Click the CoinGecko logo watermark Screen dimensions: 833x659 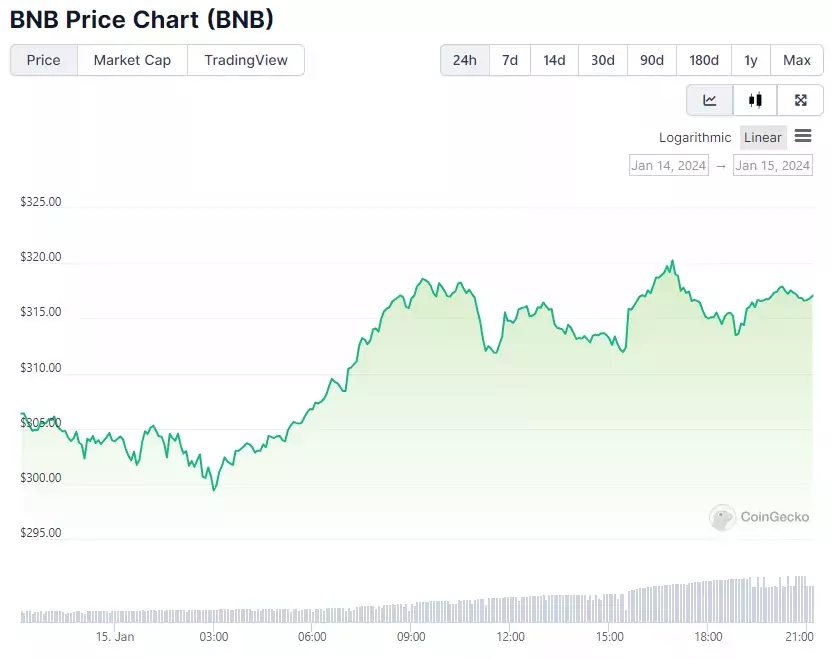point(759,517)
